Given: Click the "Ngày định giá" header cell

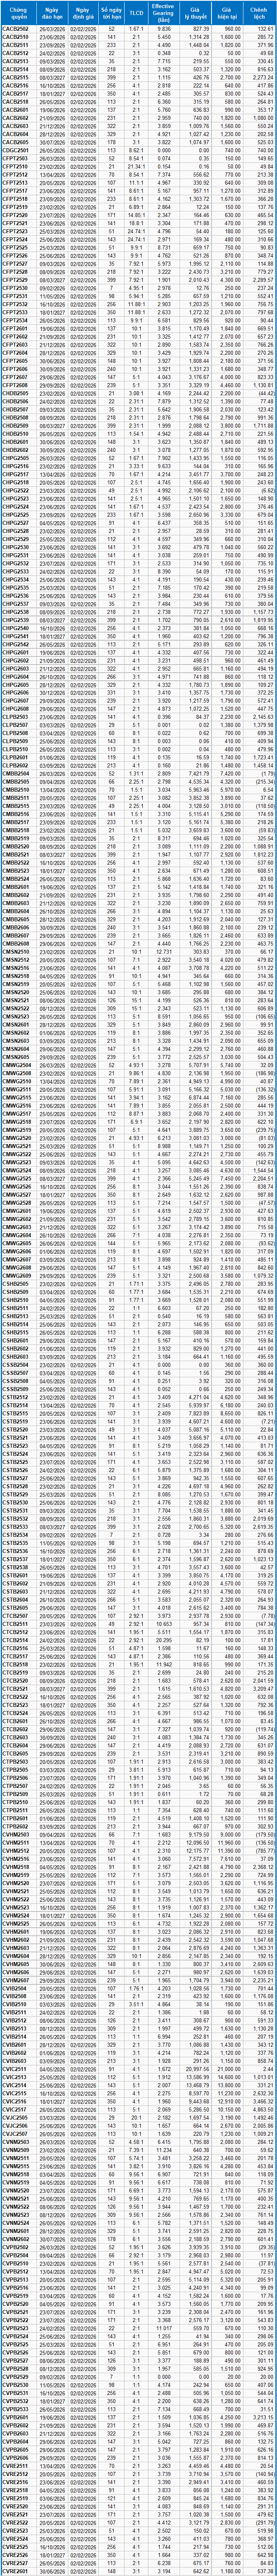Looking at the screenshot, I should 83,13.
